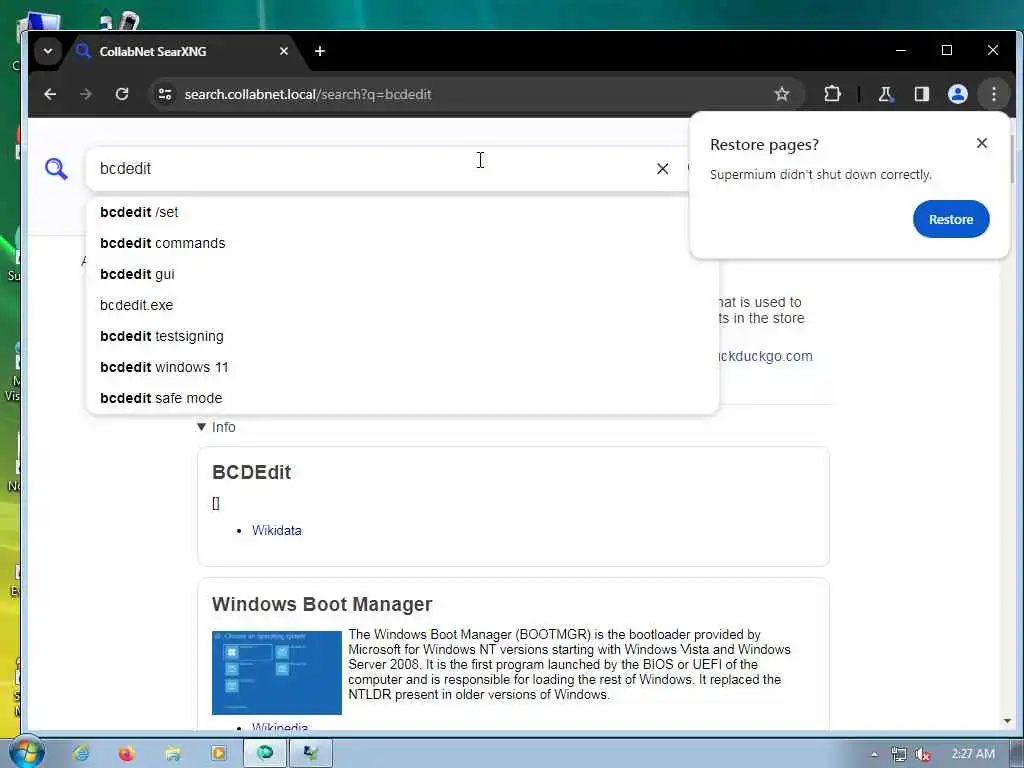This screenshot has width=1024, height=768.
Task: Collapse the Info section
Action: tap(216, 427)
